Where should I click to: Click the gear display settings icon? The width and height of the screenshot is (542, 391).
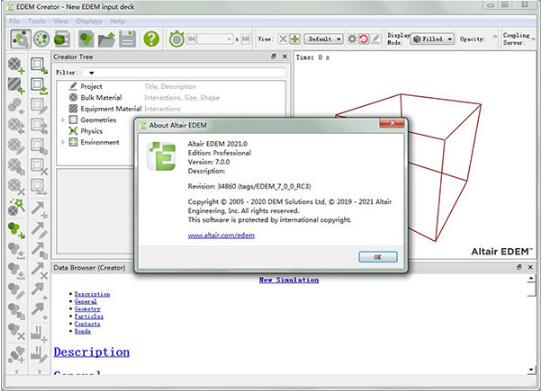click(352, 39)
